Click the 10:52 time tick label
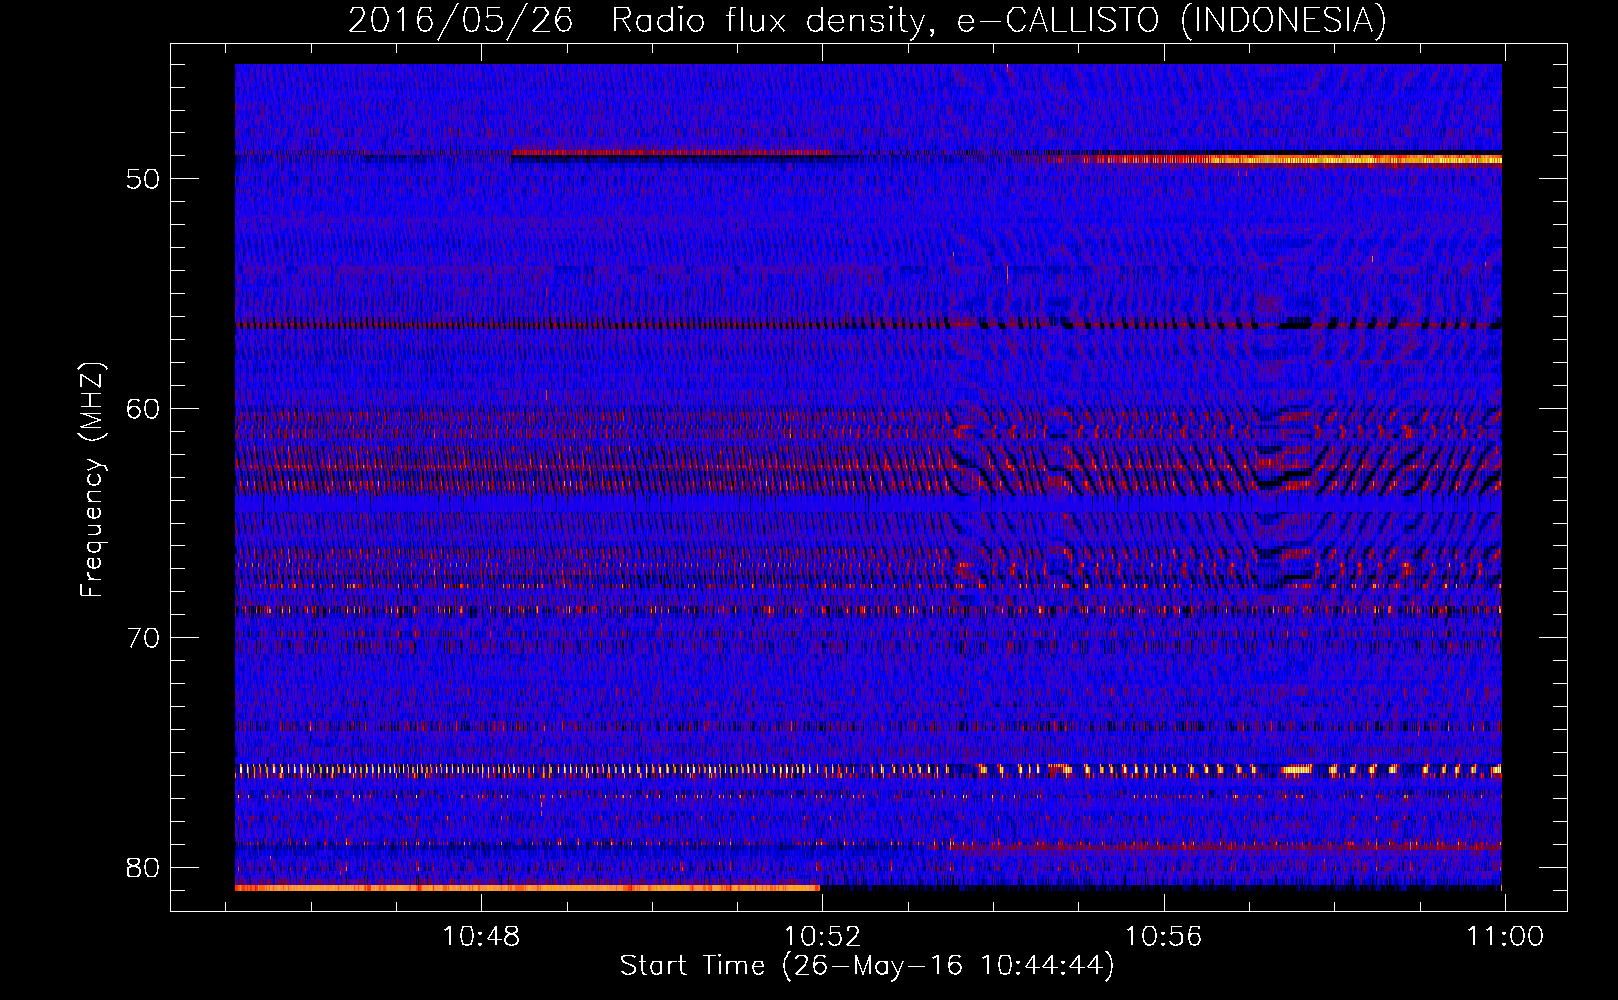 [x=823, y=937]
